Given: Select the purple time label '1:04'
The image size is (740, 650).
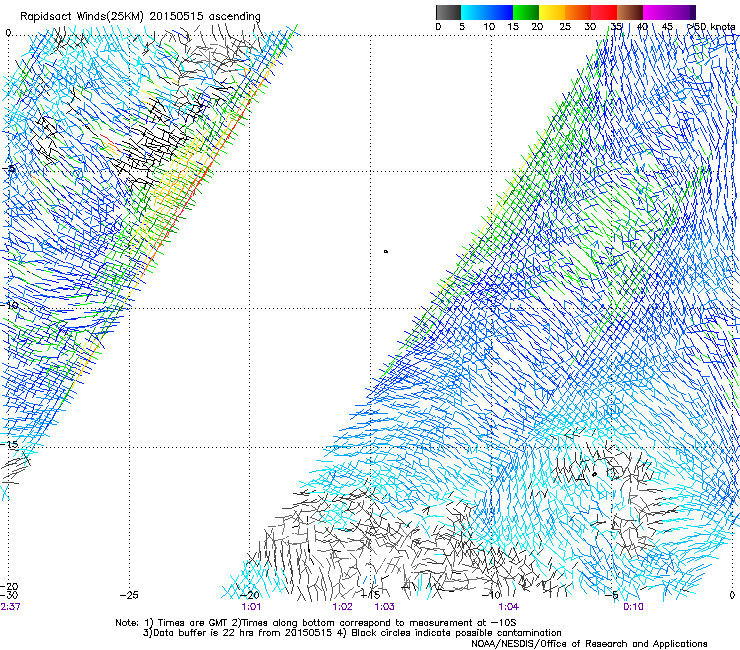Looking at the screenshot, I should (x=508, y=606).
